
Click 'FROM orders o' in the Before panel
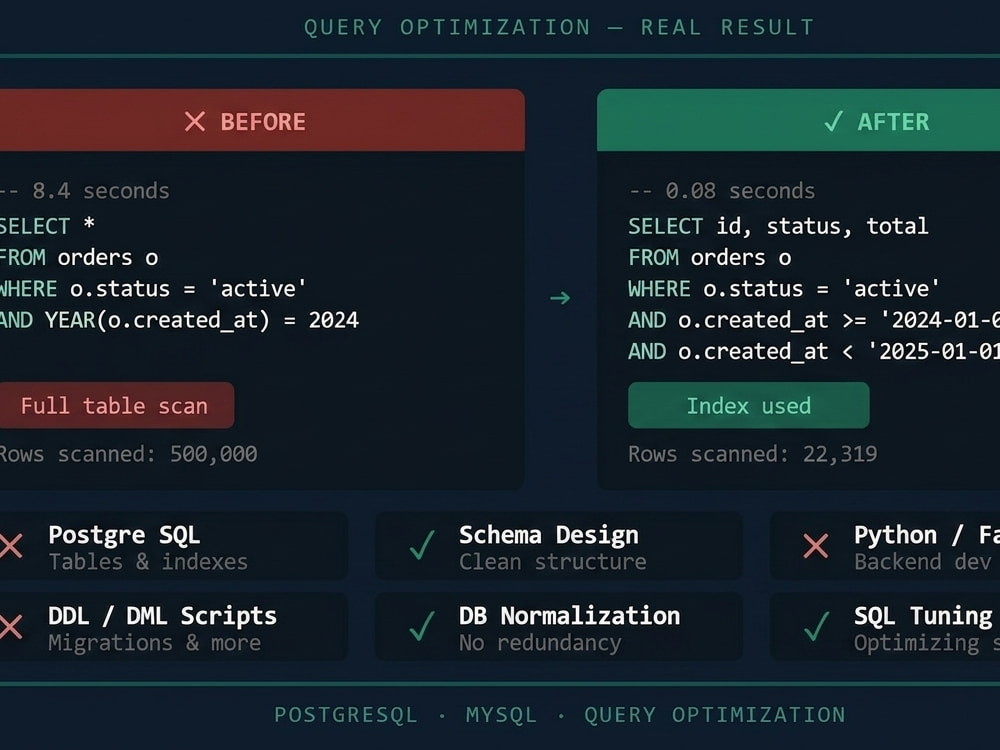(78, 258)
